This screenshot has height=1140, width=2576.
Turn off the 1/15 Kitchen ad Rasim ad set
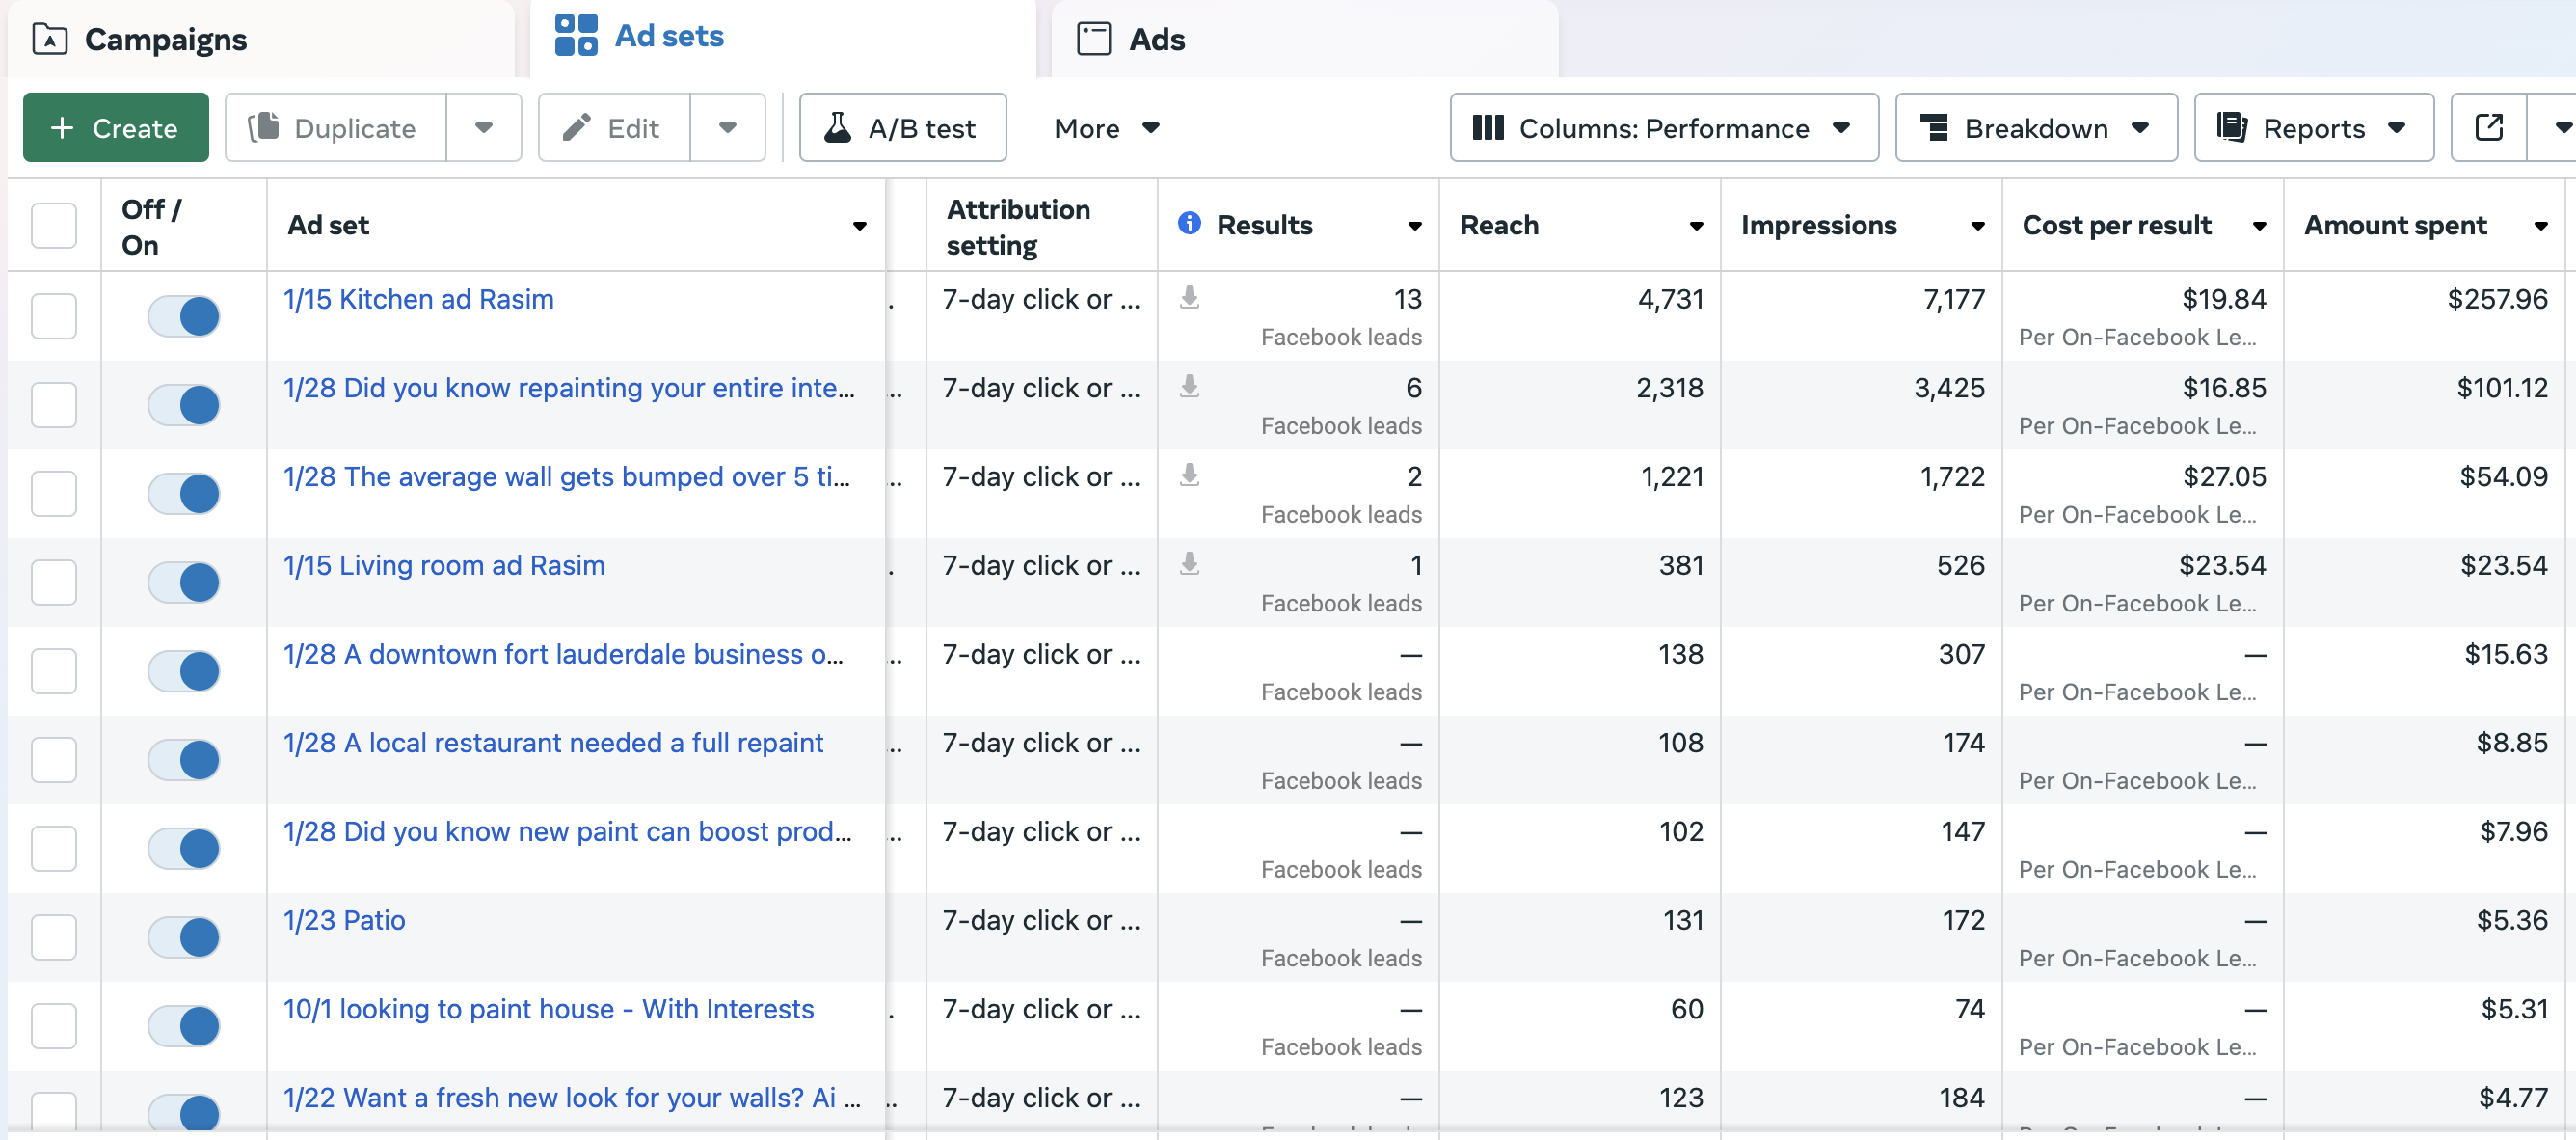[x=184, y=316]
